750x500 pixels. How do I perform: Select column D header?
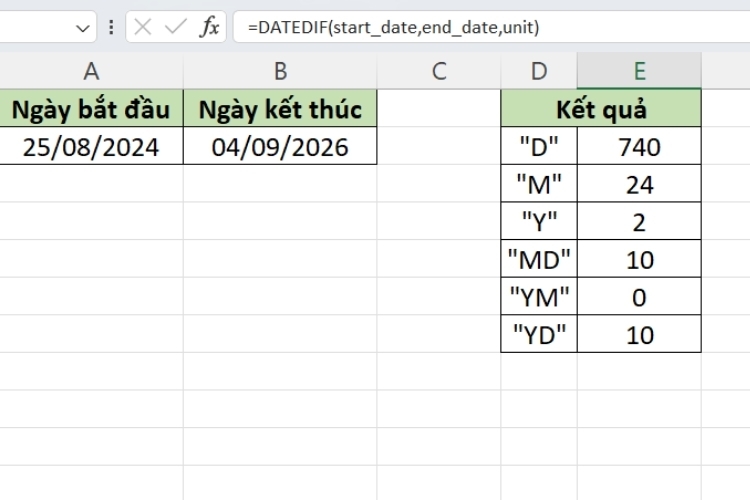point(539,71)
